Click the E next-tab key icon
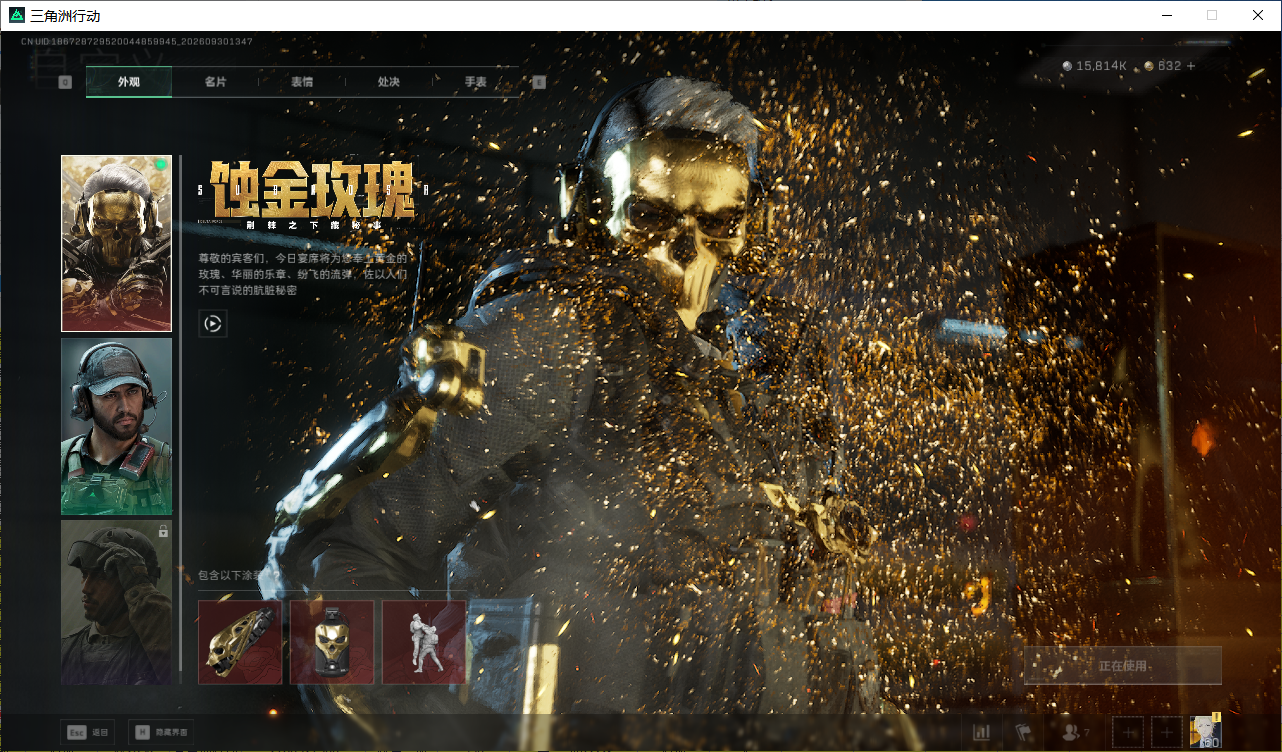1282x752 pixels. [x=539, y=82]
